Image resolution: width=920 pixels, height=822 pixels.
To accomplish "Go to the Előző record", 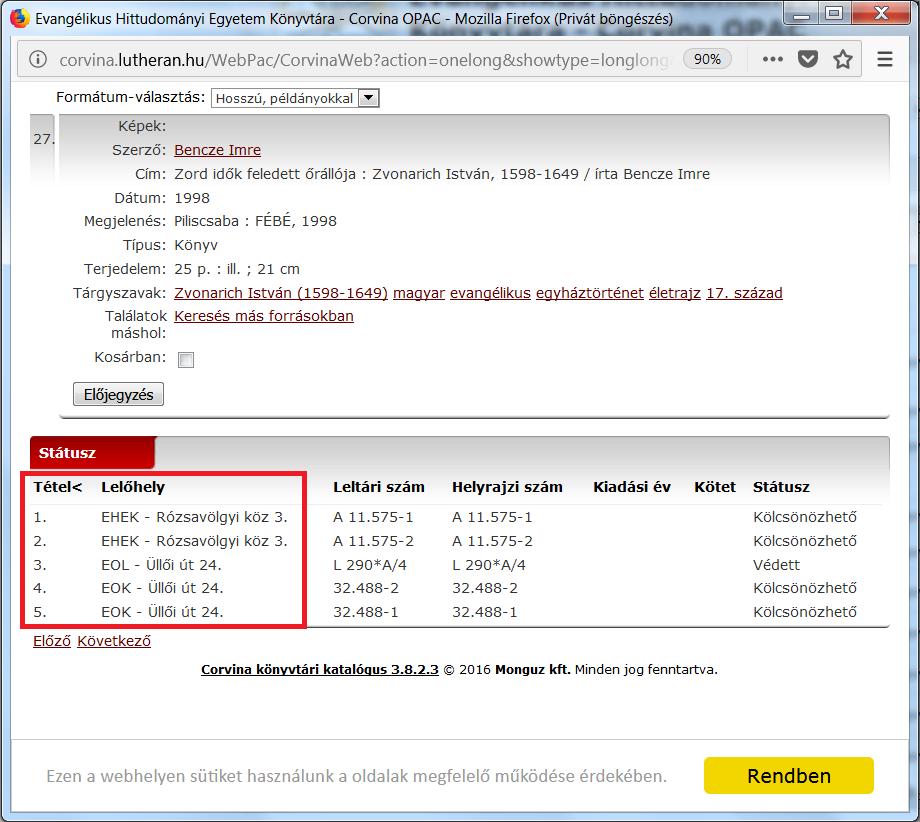I will [52, 641].
